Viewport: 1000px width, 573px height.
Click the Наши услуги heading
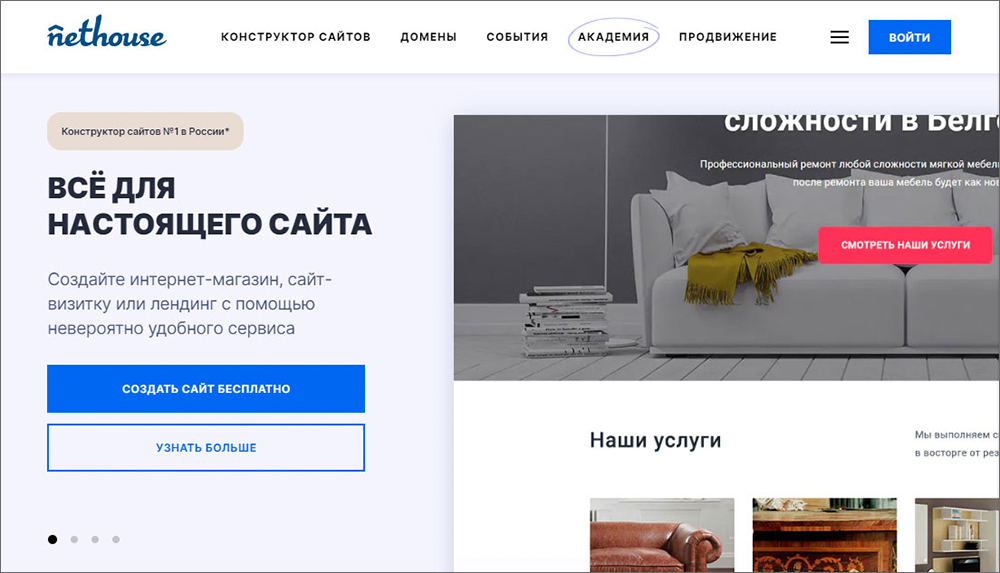(655, 440)
